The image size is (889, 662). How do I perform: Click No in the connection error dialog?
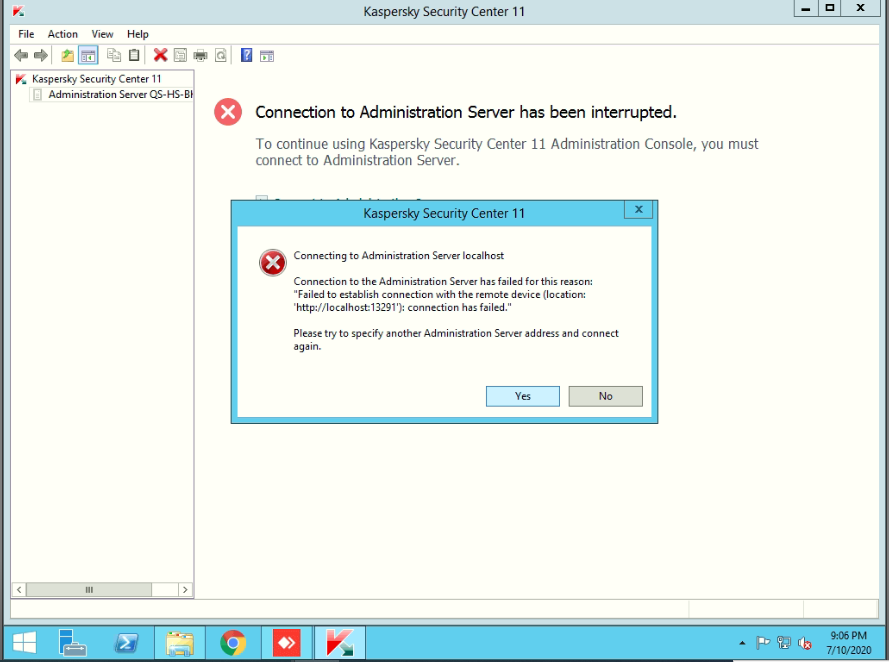pos(606,396)
